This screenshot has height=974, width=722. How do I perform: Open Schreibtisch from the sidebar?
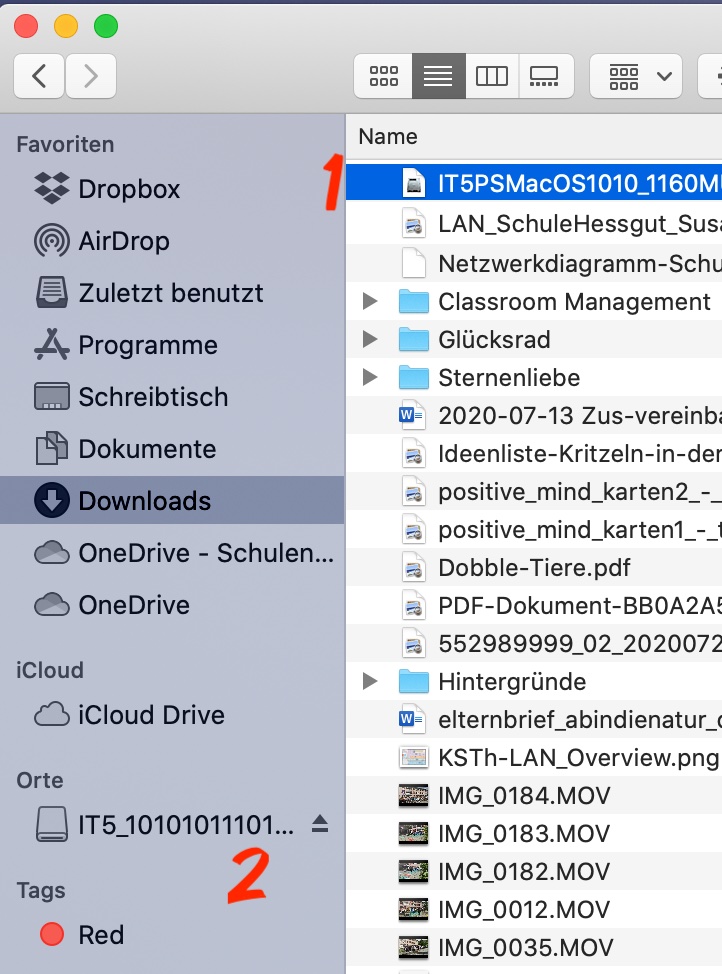[152, 397]
